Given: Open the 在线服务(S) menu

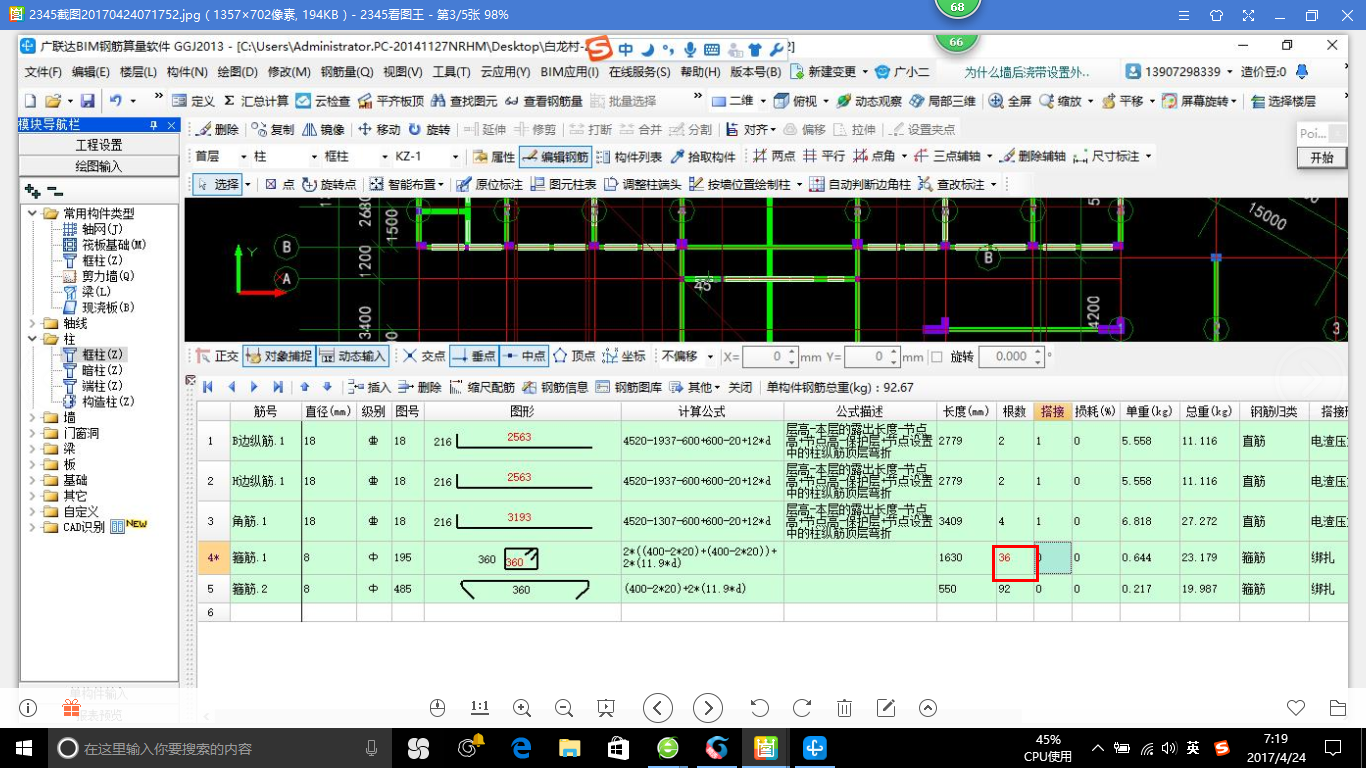Looking at the screenshot, I should coord(640,72).
